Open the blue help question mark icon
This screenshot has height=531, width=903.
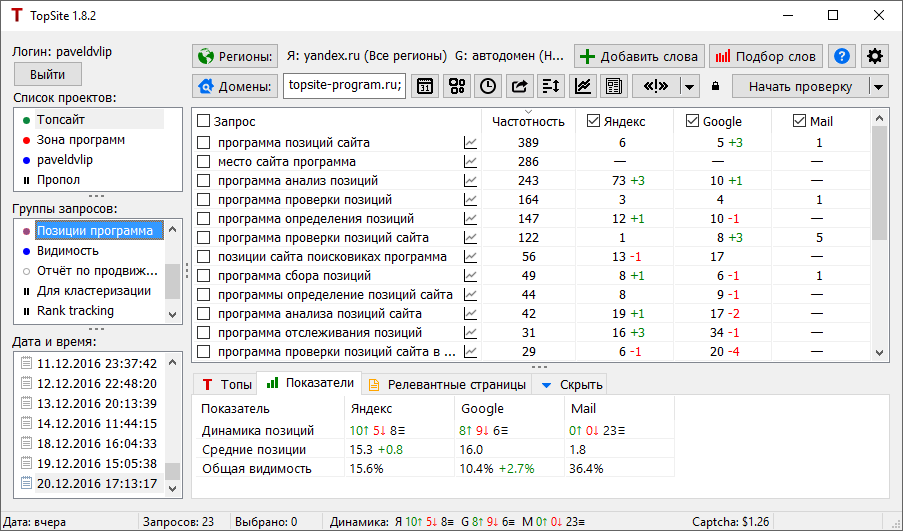coord(842,56)
